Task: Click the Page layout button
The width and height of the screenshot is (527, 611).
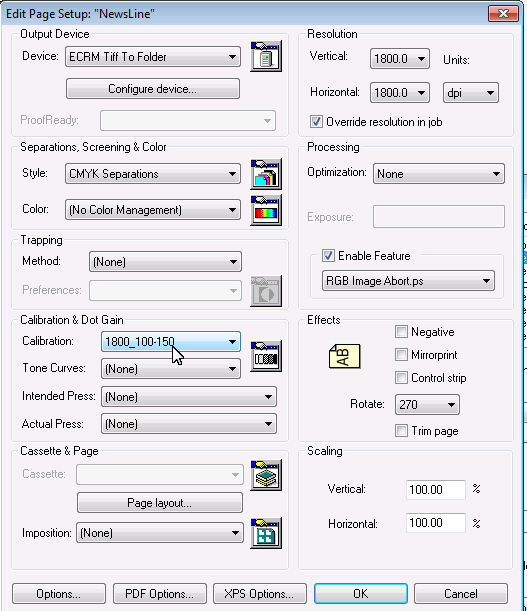Action: [x=160, y=503]
